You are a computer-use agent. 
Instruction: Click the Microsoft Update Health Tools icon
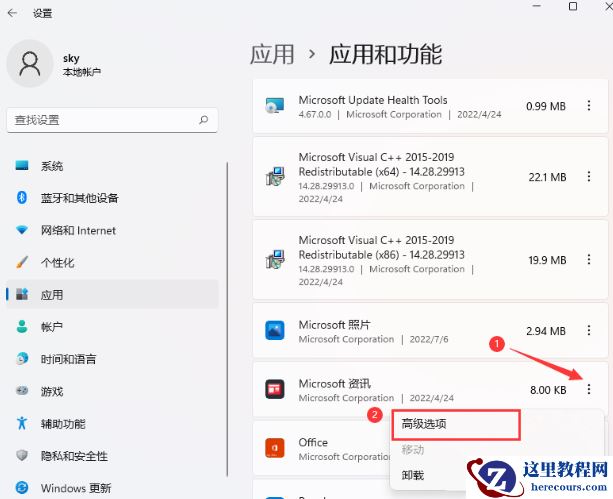click(275, 106)
